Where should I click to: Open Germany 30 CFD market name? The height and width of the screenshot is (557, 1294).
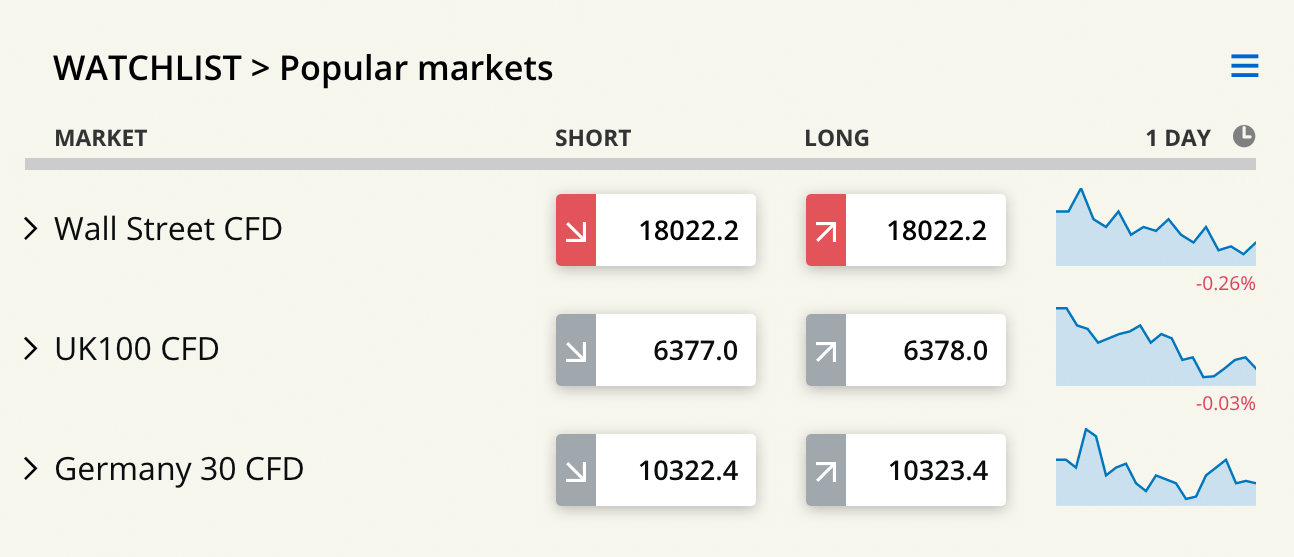(179, 469)
